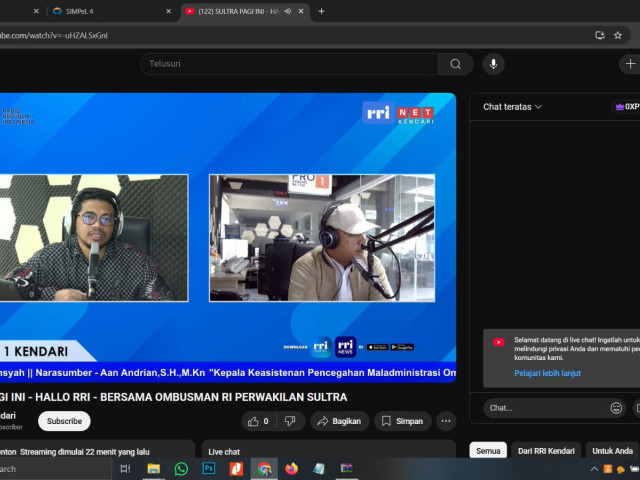Click inside the Telusuri search field
Image resolution: width=640 pixels, height=480 pixels.
289,64
